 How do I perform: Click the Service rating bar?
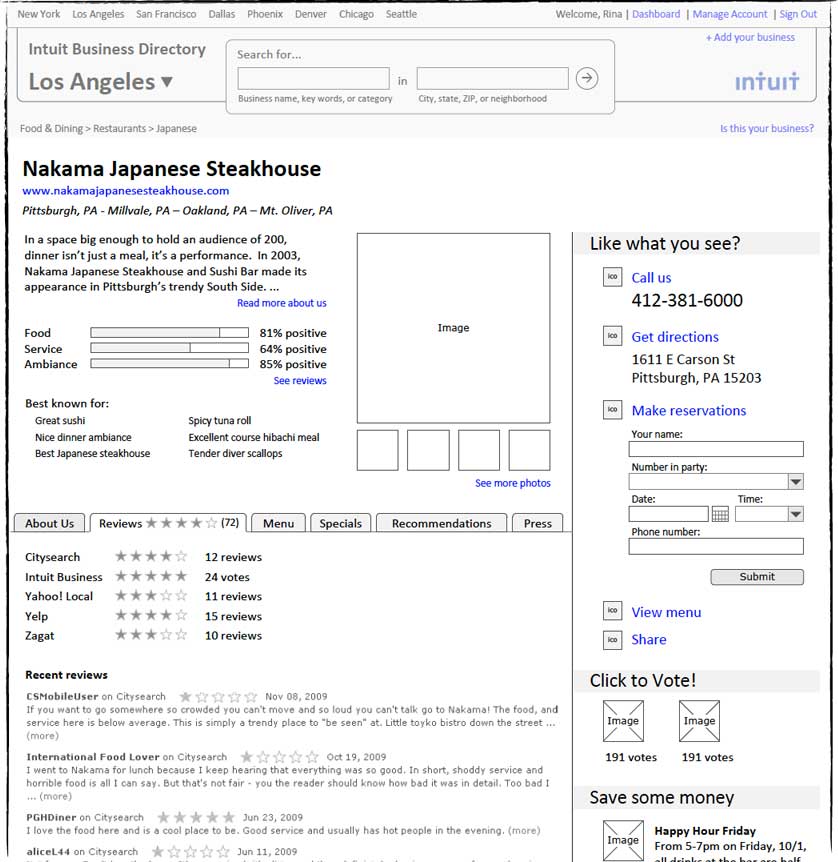(x=169, y=348)
